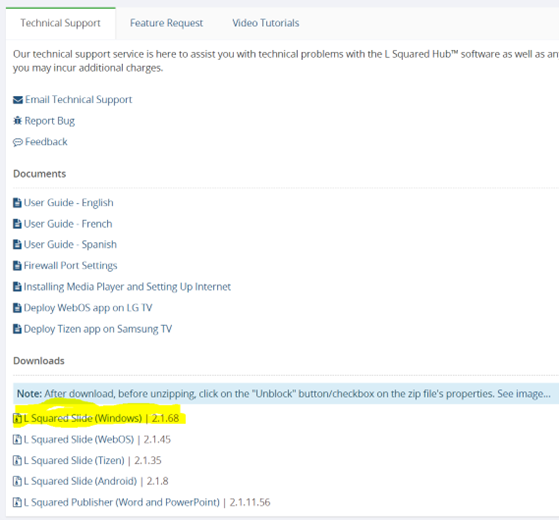
Task: Open the Feedback link
Action: coord(46,142)
